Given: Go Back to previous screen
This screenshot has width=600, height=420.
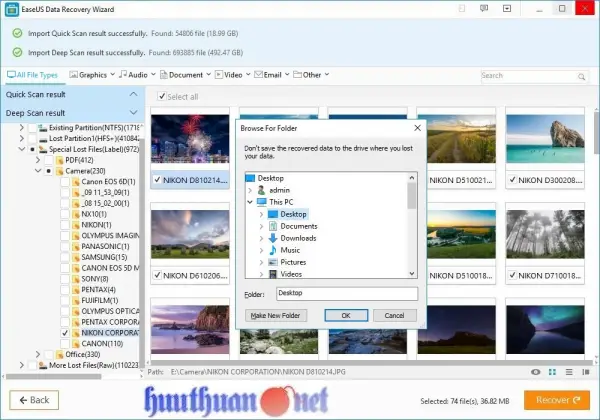Looking at the screenshot, I should click(34, 400).
